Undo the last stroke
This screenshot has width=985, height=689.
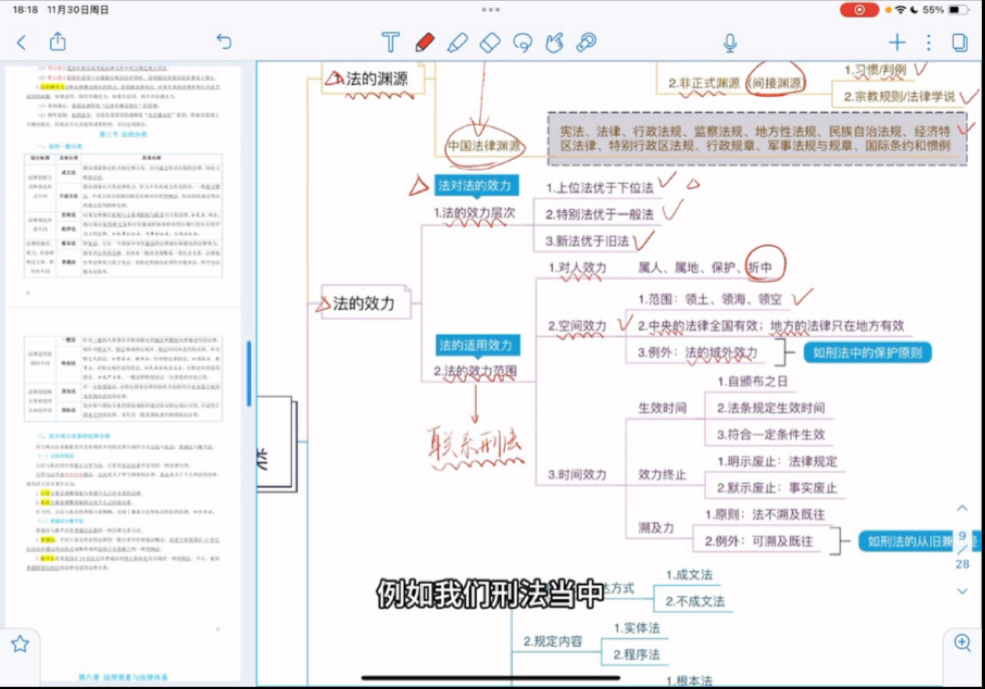[224, 41]
